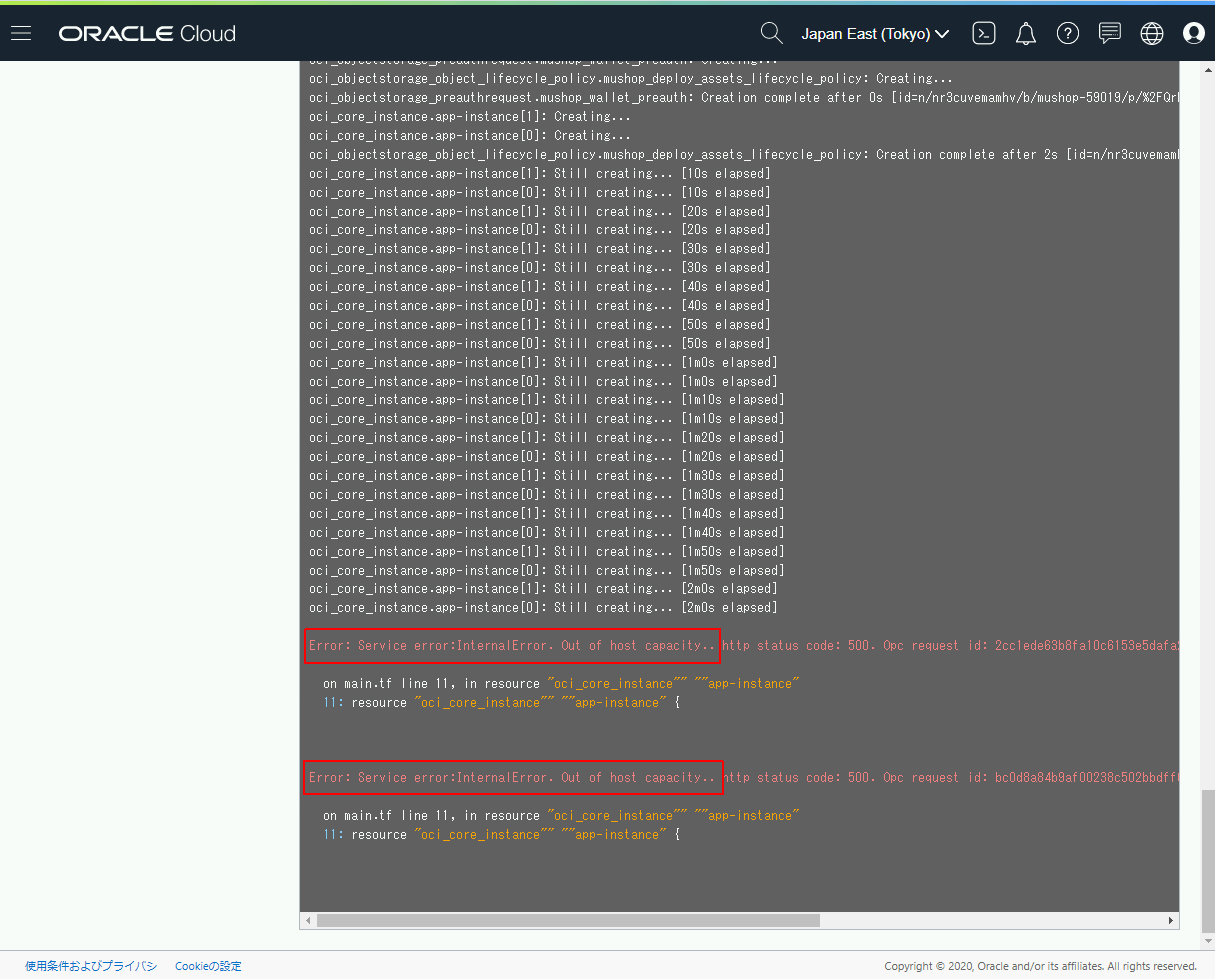Click the app-instance[0] '[2m0s elapsed]' log line
1215x979 pixels.
pos(542,608)
